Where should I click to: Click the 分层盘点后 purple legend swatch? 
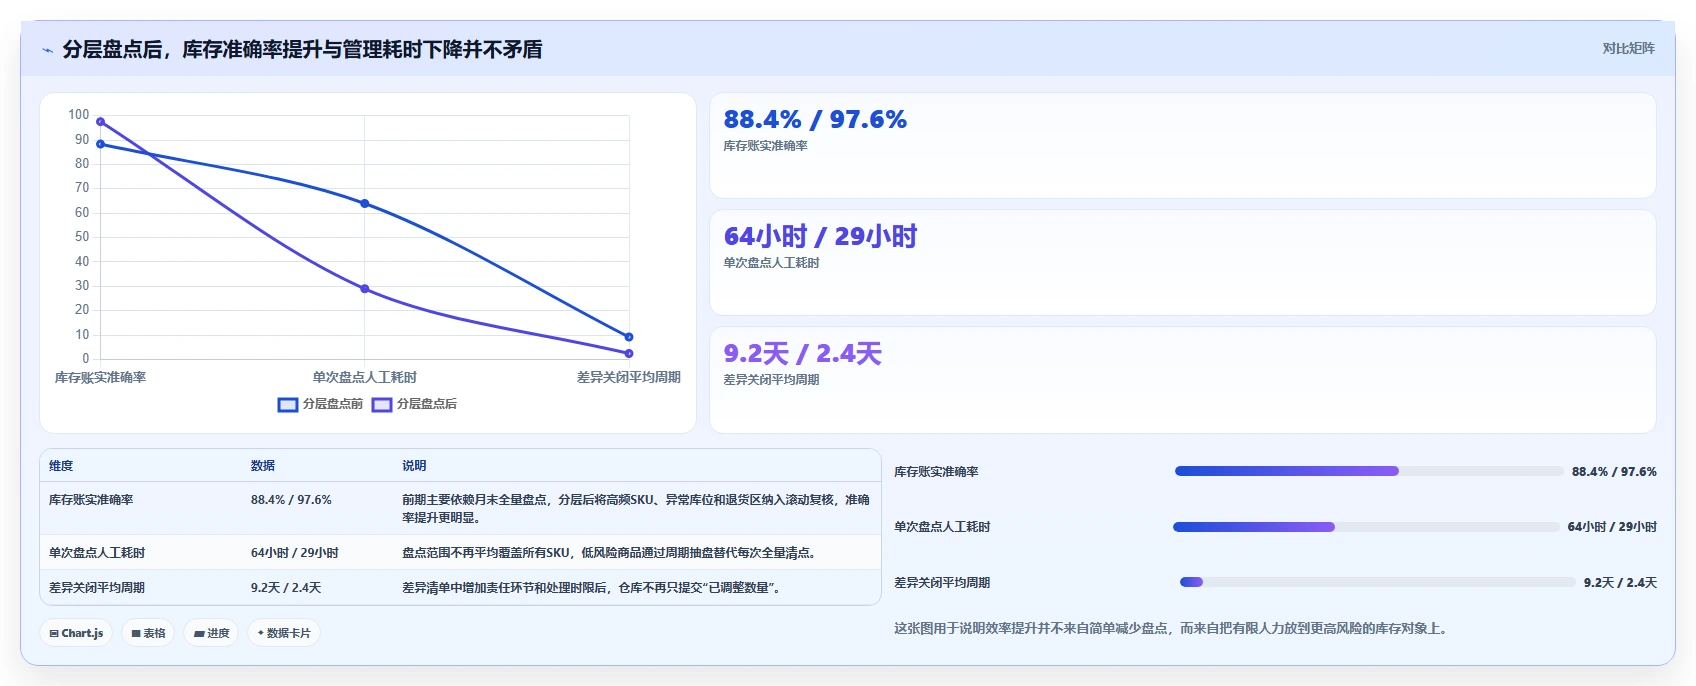click(382, 405)
